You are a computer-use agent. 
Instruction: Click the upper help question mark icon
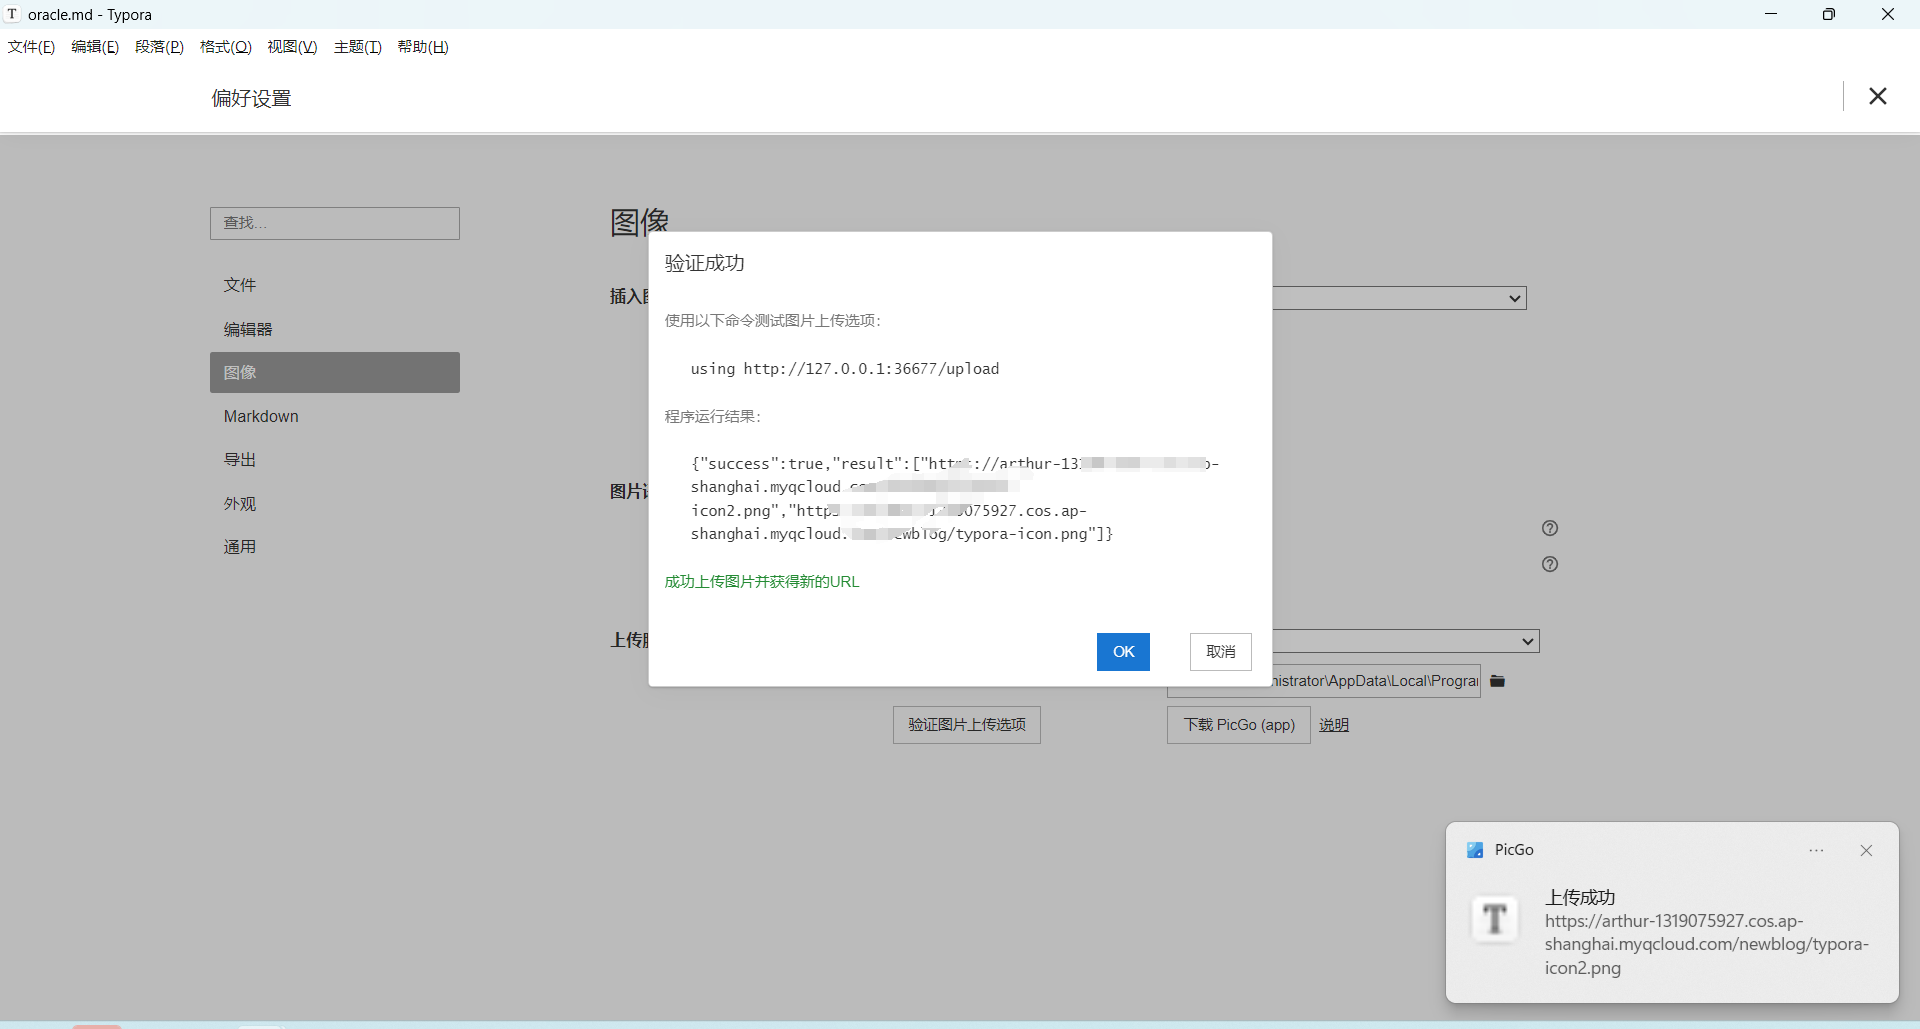pos(1550,528)
